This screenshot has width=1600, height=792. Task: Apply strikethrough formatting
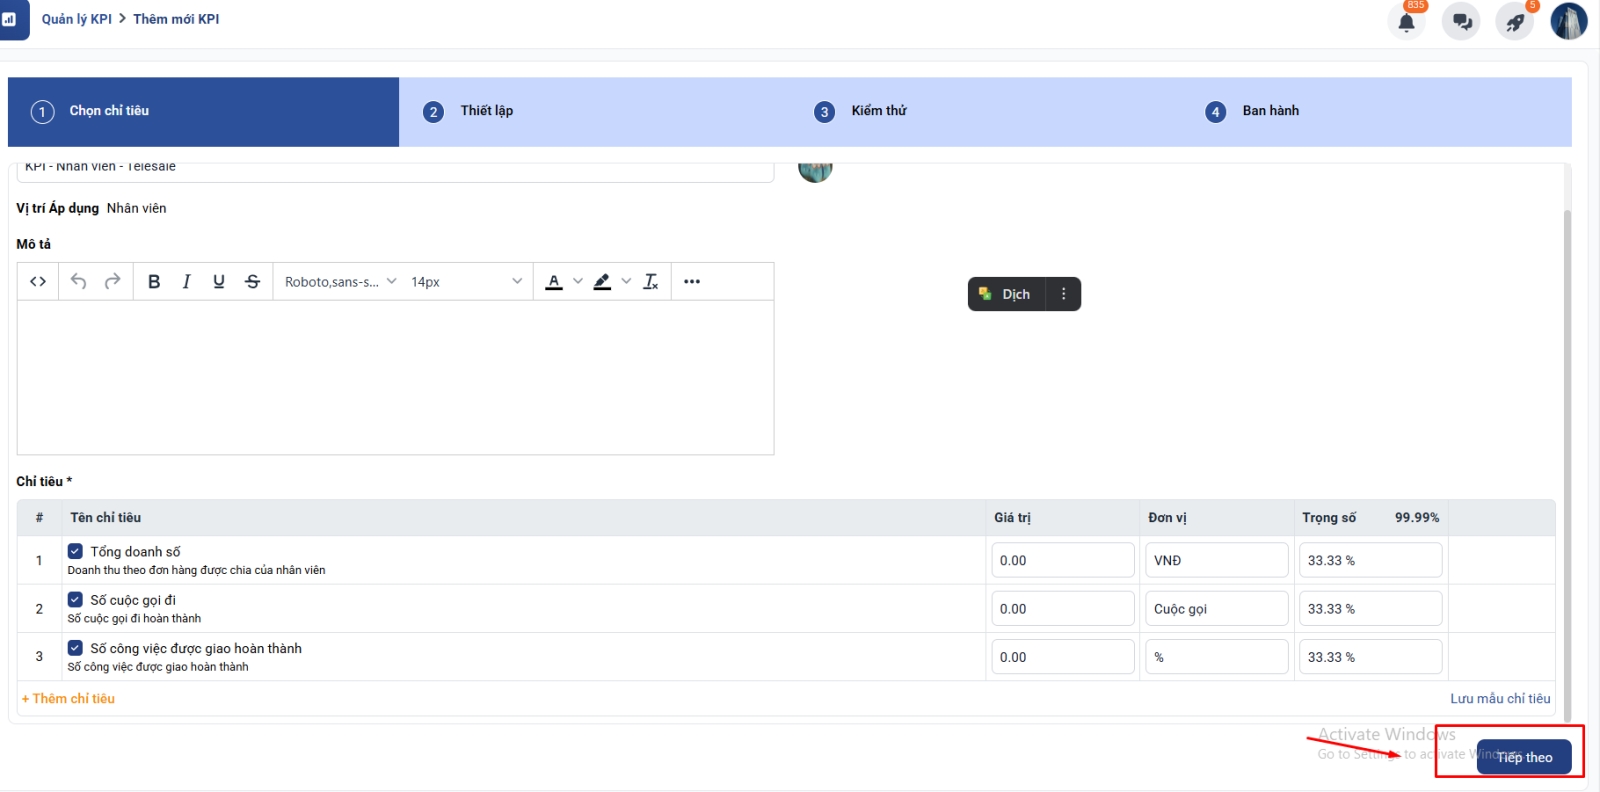pyautogui.click(x=252, y=282)
